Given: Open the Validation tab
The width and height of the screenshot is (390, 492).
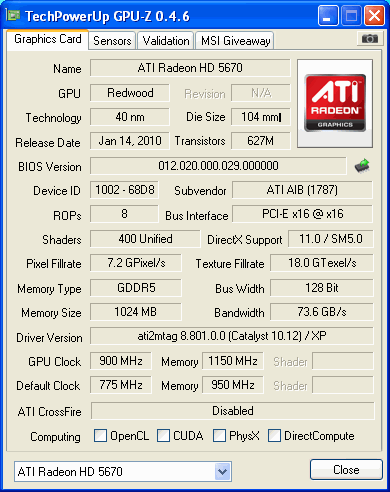Looking at the screenshot, I should [x=166, y=41].
